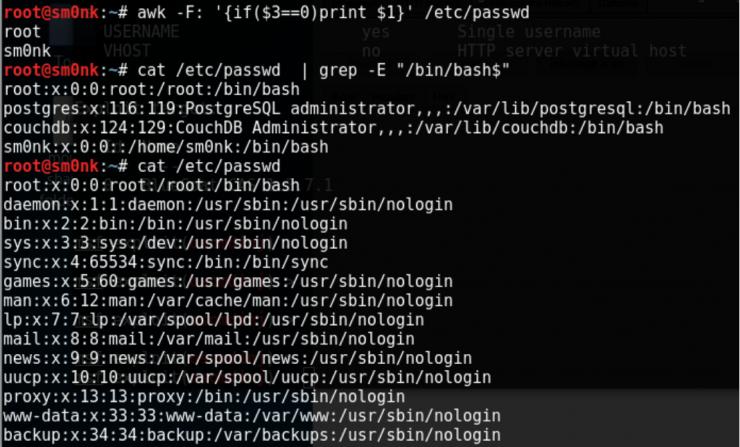The height and width of the screenshot is (447, 740).
Task: Select the root:x:0:0 line in grep output
Action: tap(151, 88)
